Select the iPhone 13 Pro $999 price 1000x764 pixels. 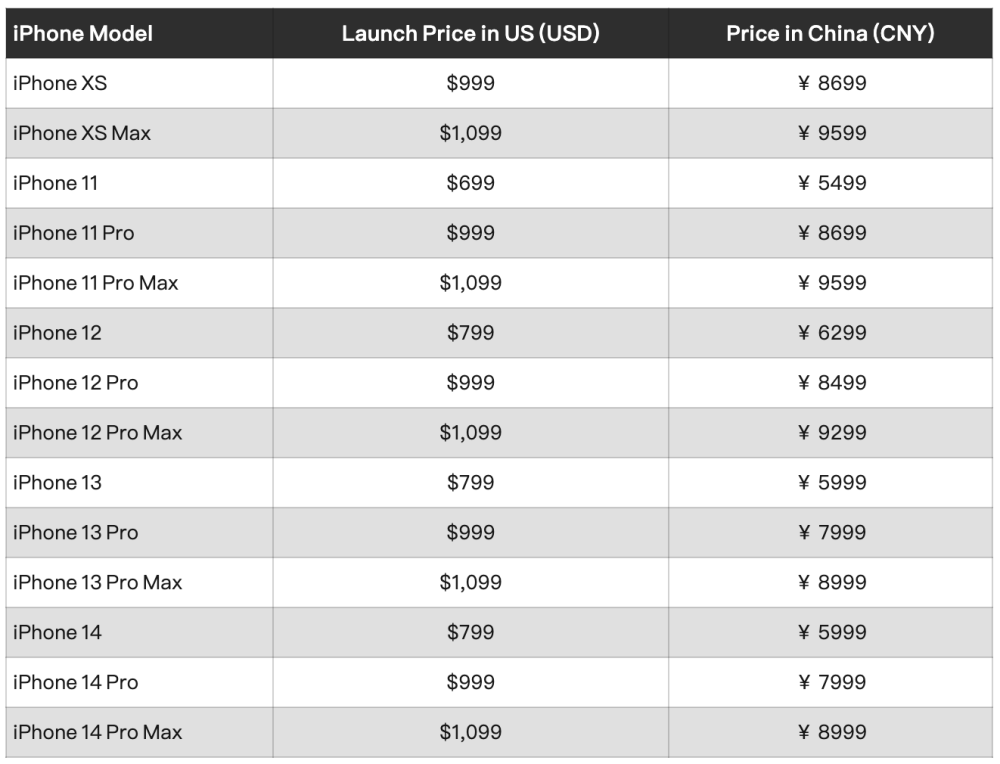click(x=470, y=533)
